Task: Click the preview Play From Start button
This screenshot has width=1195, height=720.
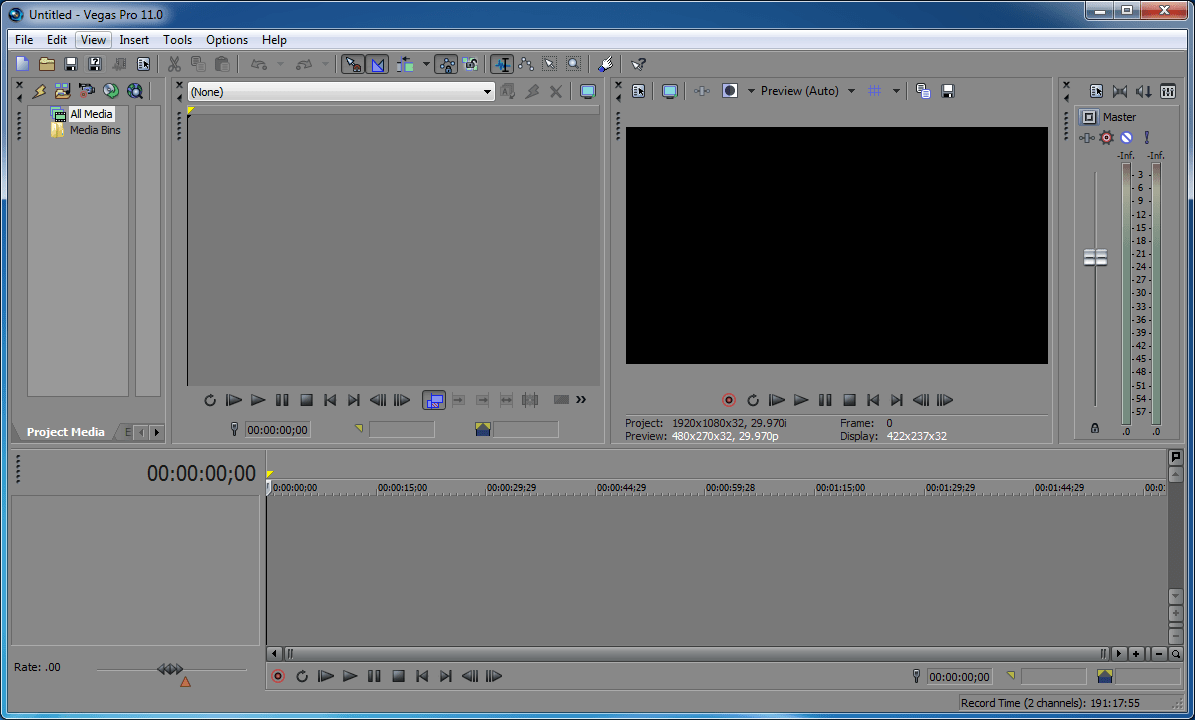Action: click(x=777, y=400)
